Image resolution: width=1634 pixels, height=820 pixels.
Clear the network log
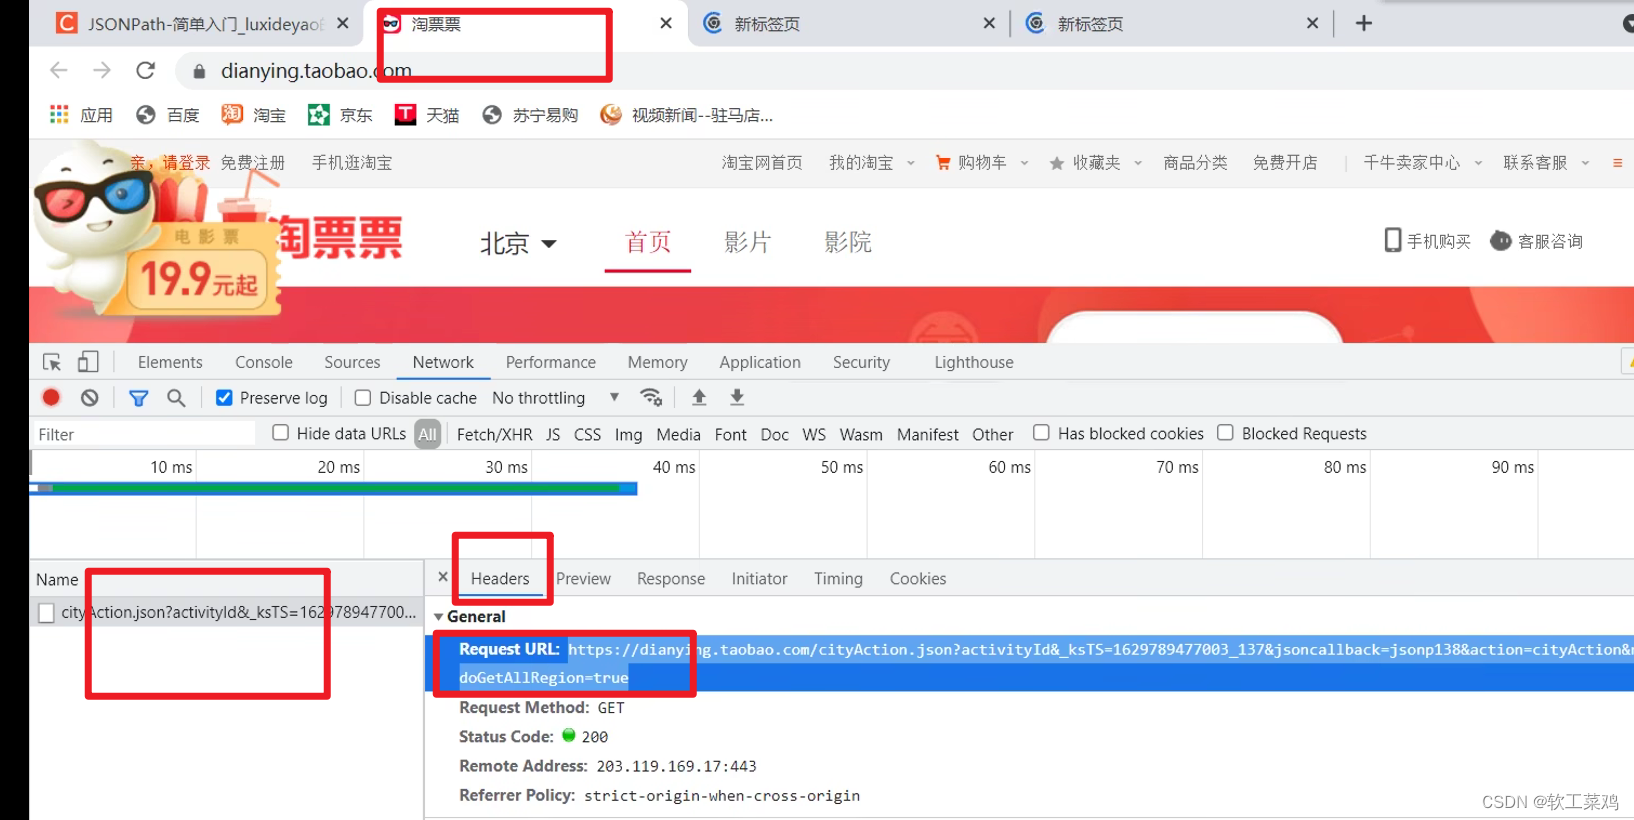[x=90, y=397]
